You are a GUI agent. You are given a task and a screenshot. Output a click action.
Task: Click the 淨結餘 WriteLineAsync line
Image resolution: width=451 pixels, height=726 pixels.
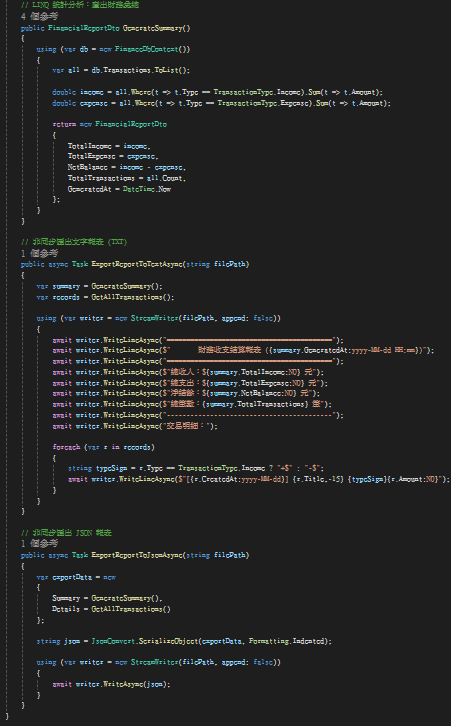click(x=186, y=394)
